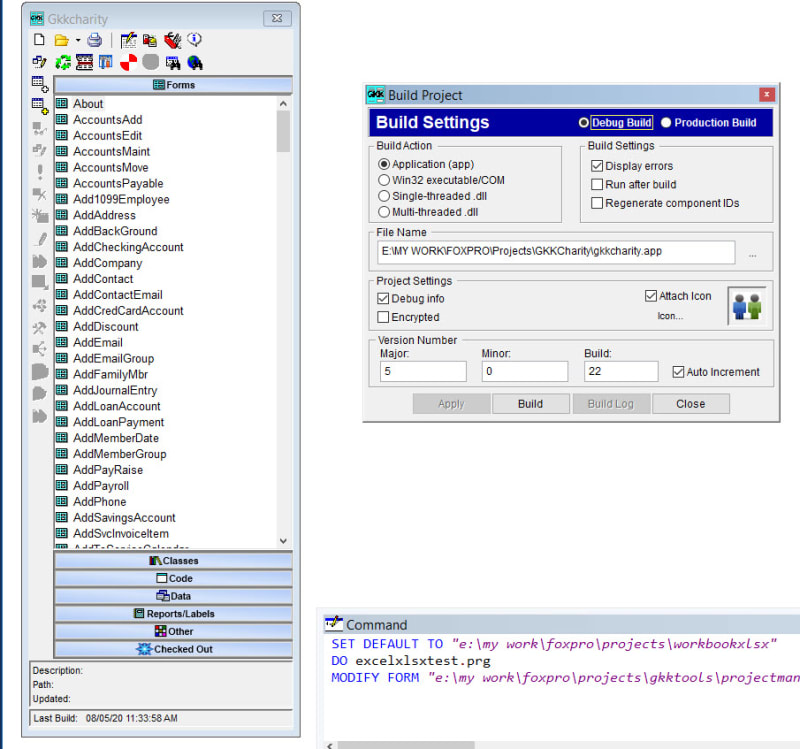Screen dimensions: 800x749
Task: Select the AccountsPayable form
Action: click(x=118, y=183)
